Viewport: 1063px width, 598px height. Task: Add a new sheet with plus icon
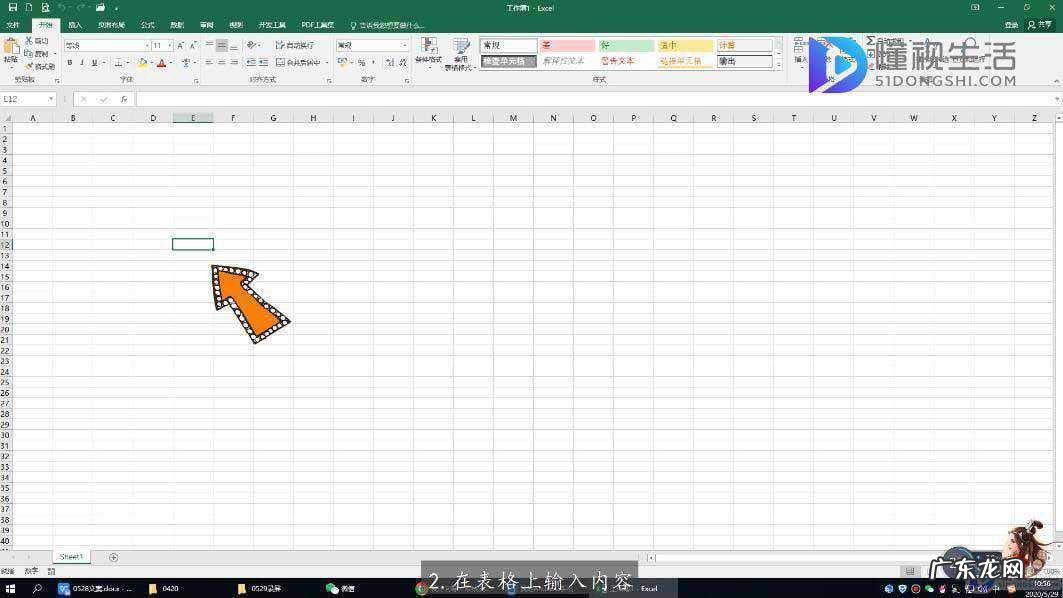(x=113, y=557)
